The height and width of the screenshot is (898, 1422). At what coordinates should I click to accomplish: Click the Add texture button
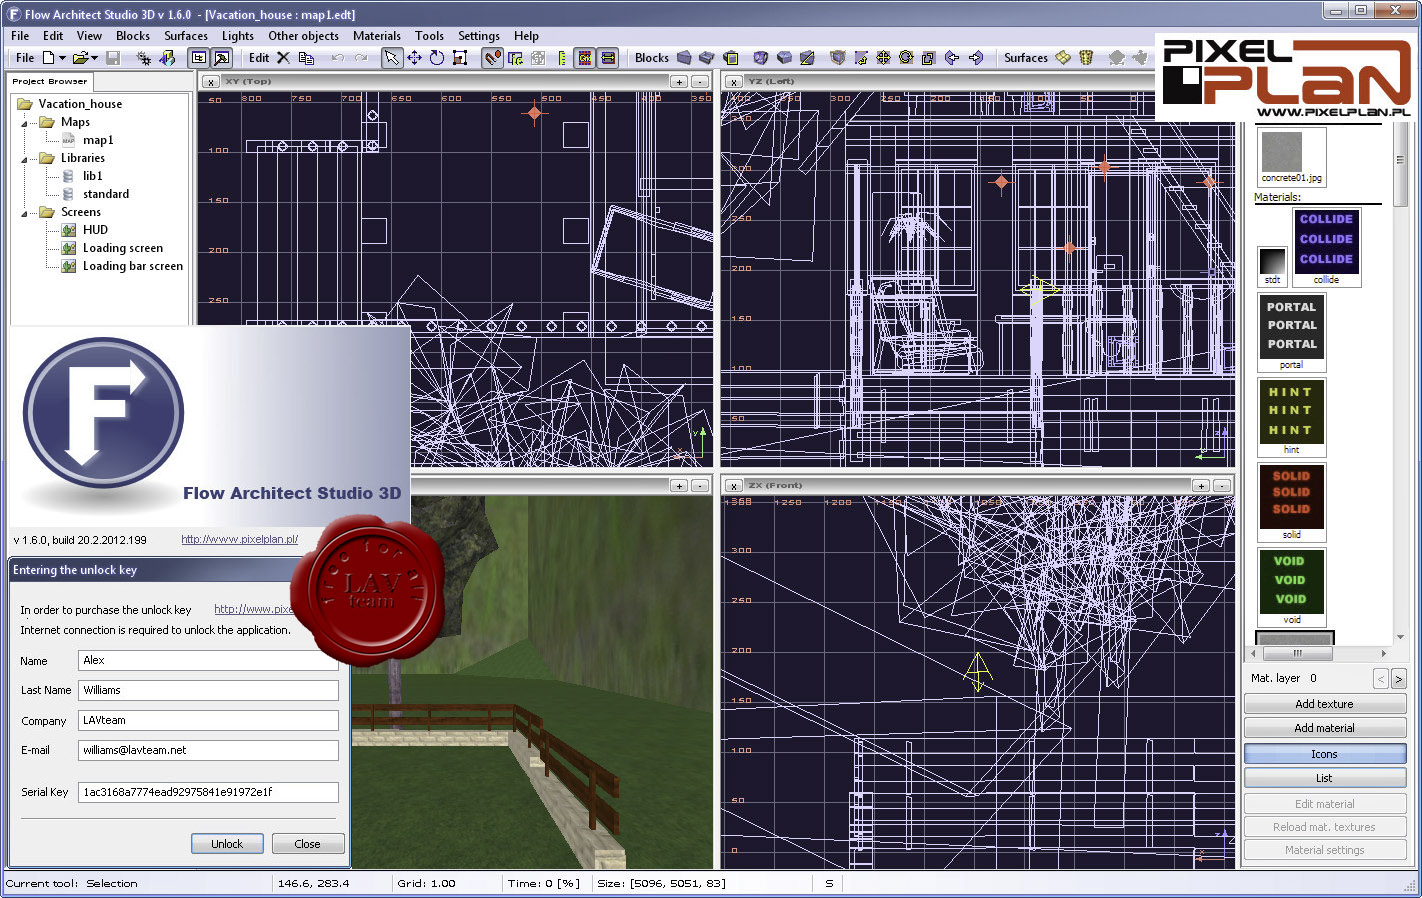pyautogui.click(x=1325, y=704)
